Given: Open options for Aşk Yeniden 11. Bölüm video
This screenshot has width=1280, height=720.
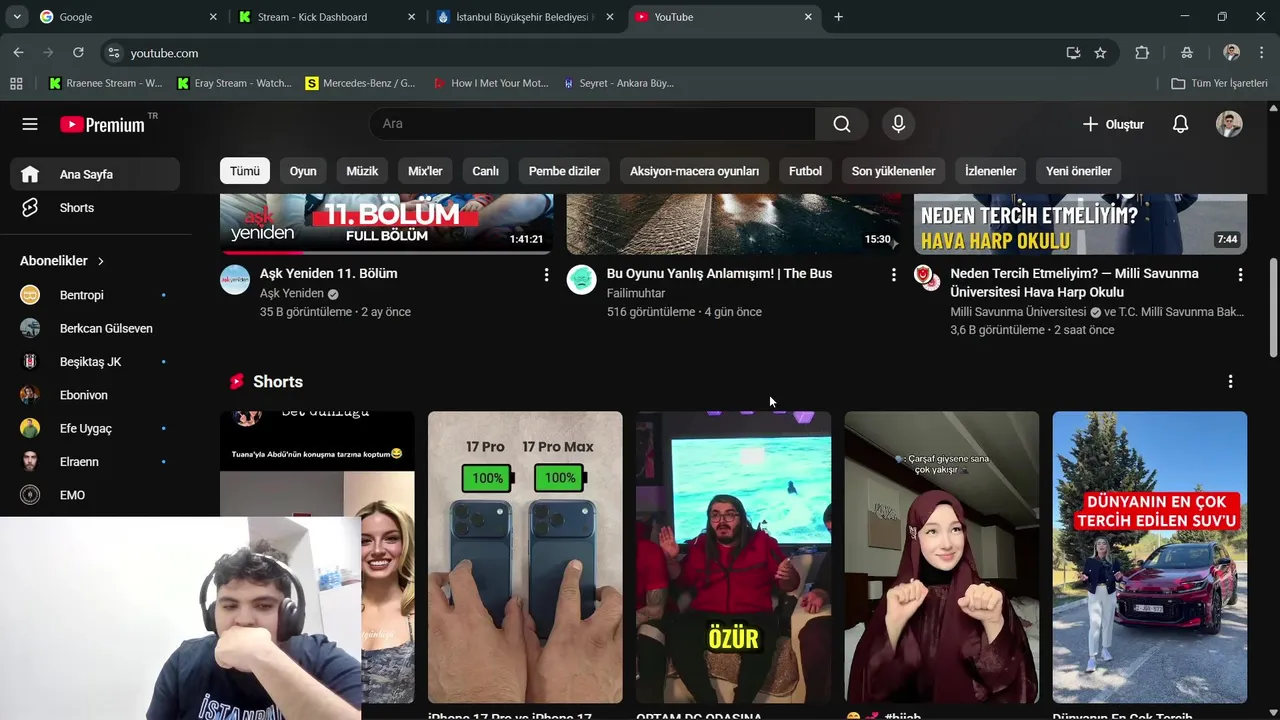Looking at the screenshot, I should point(546,274).
